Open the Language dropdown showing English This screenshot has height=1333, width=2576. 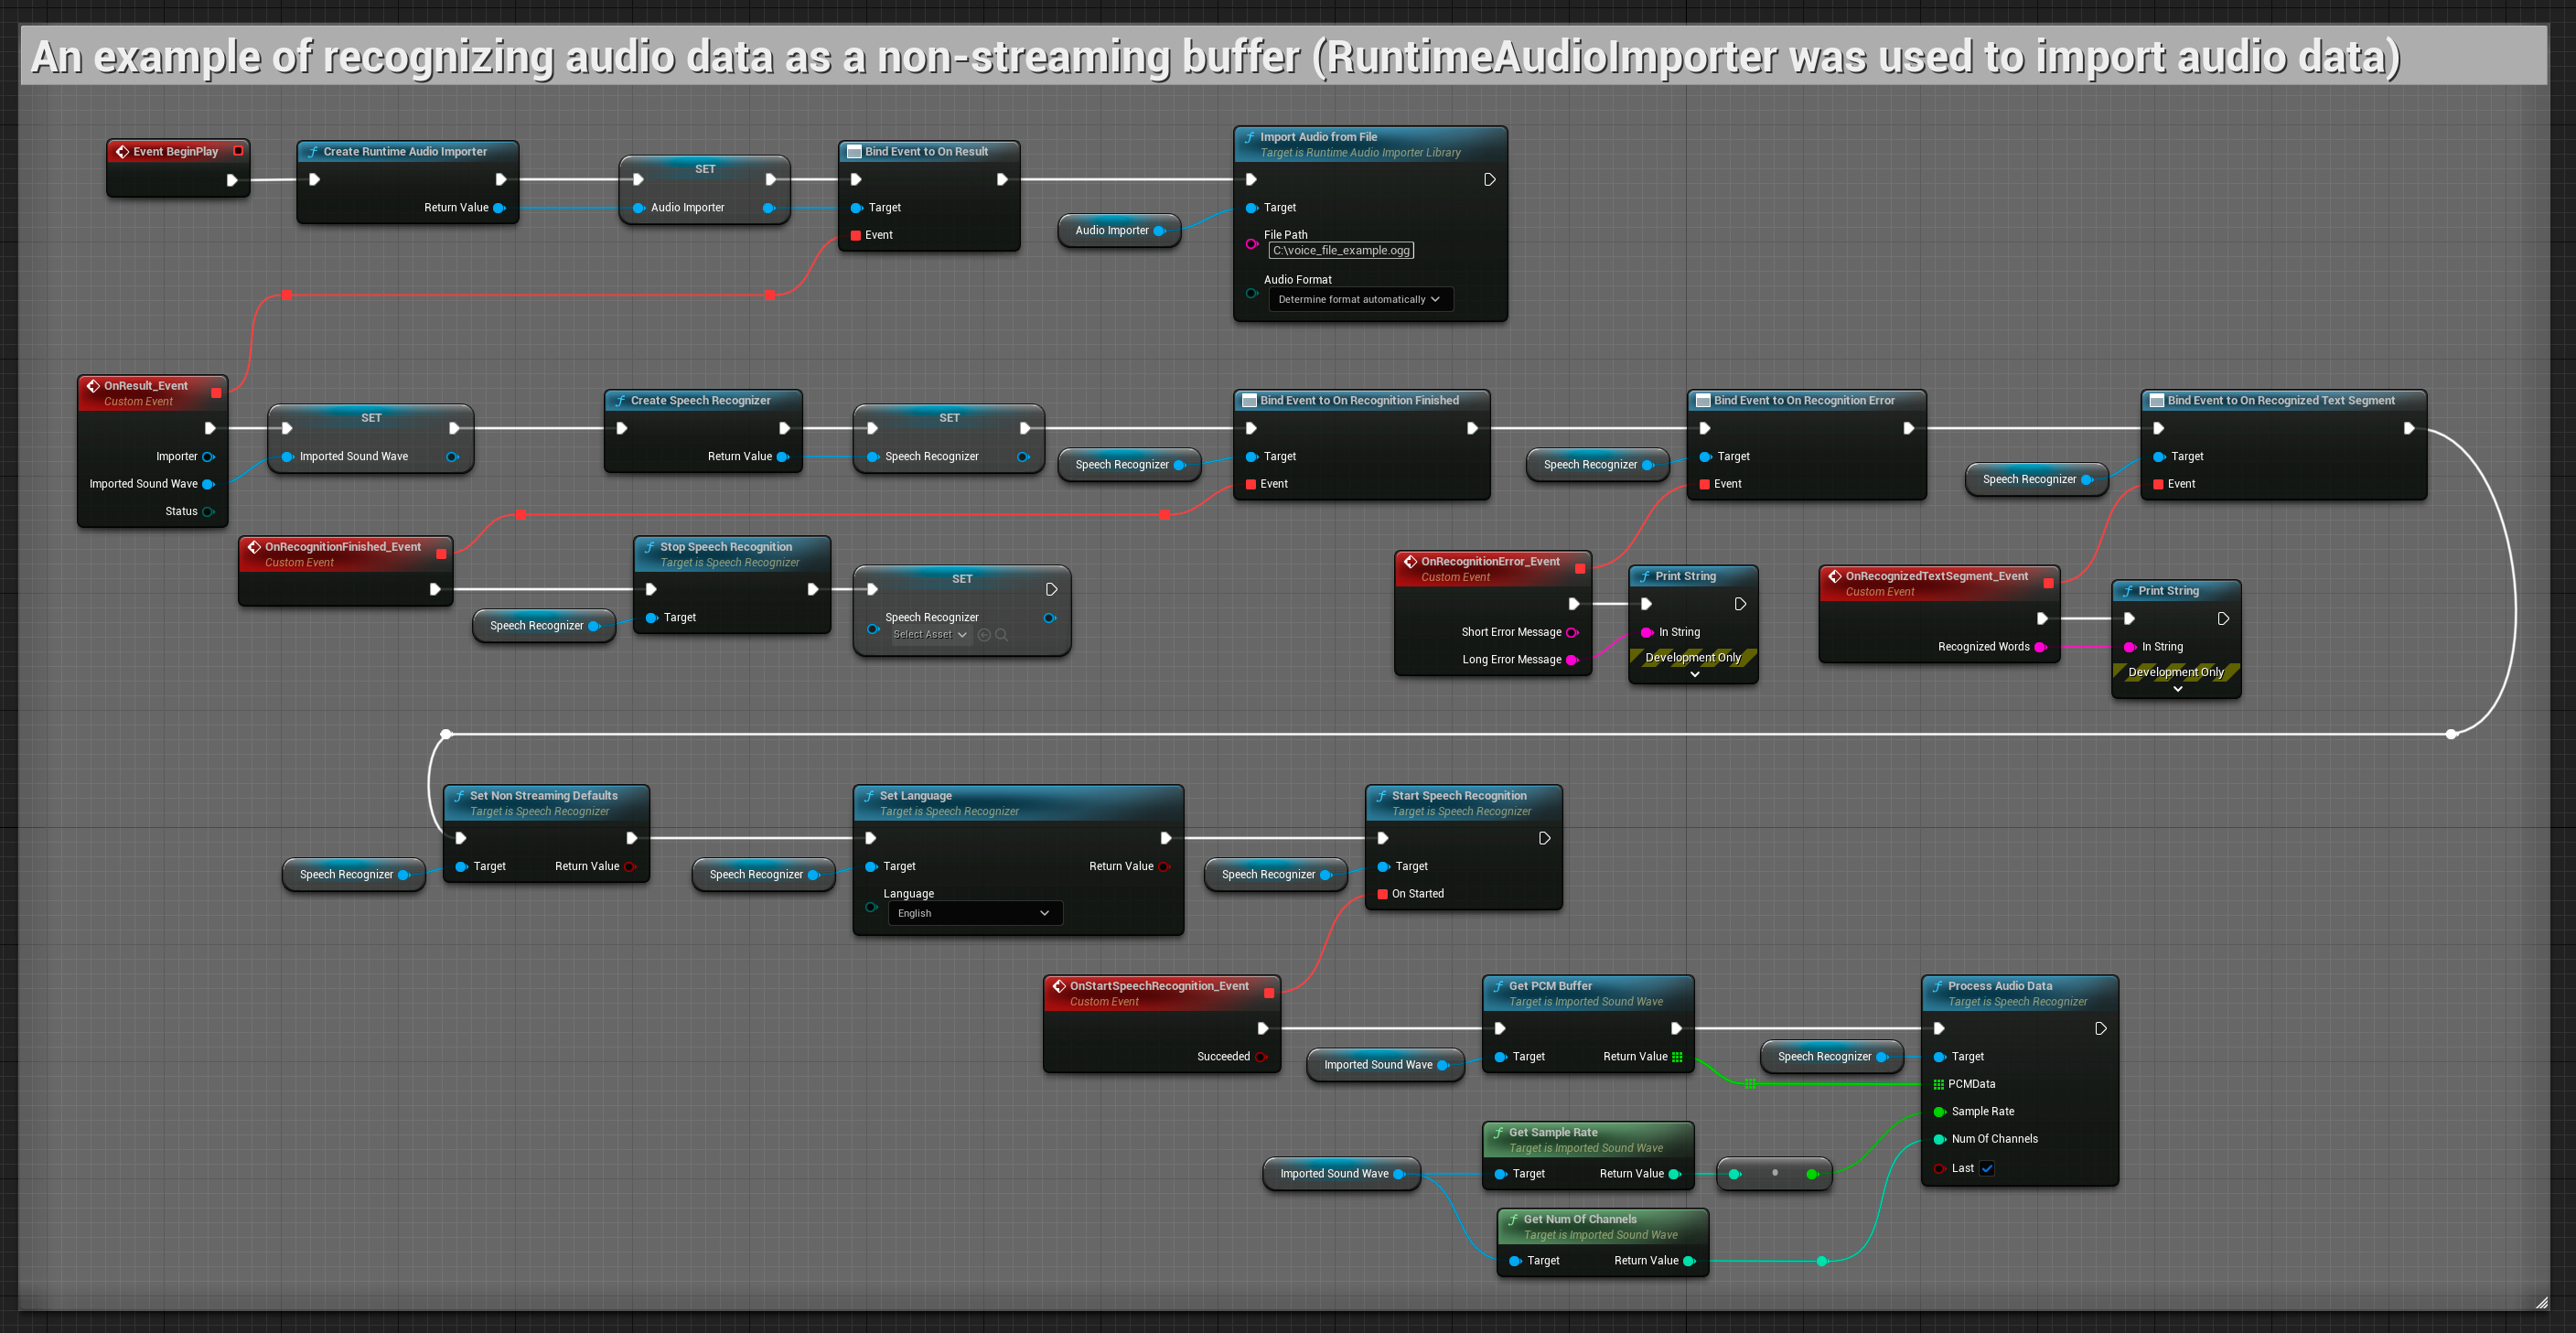[974, 913]
